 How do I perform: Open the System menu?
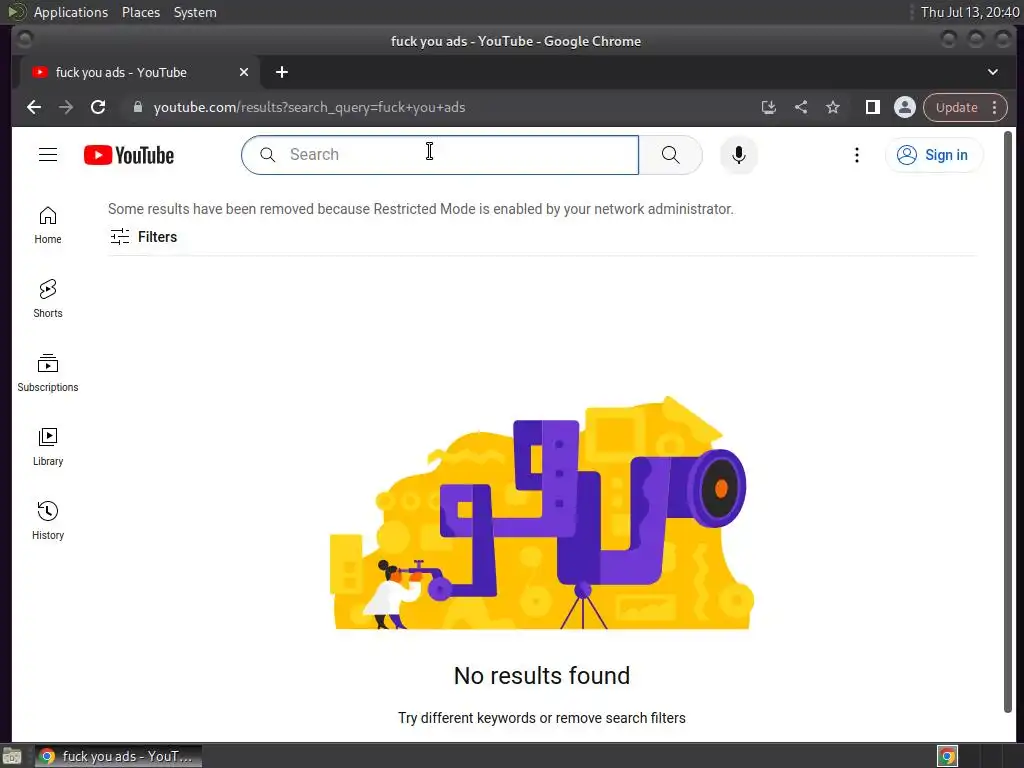pos(195,12)
